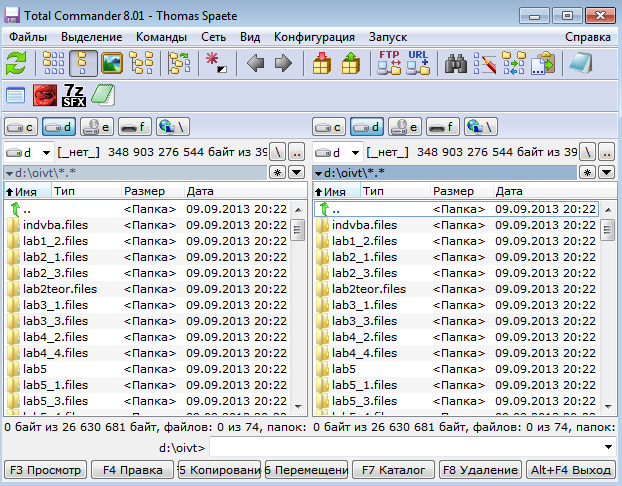
Task: Toggle the full details view icon
Action: point(83,63)
